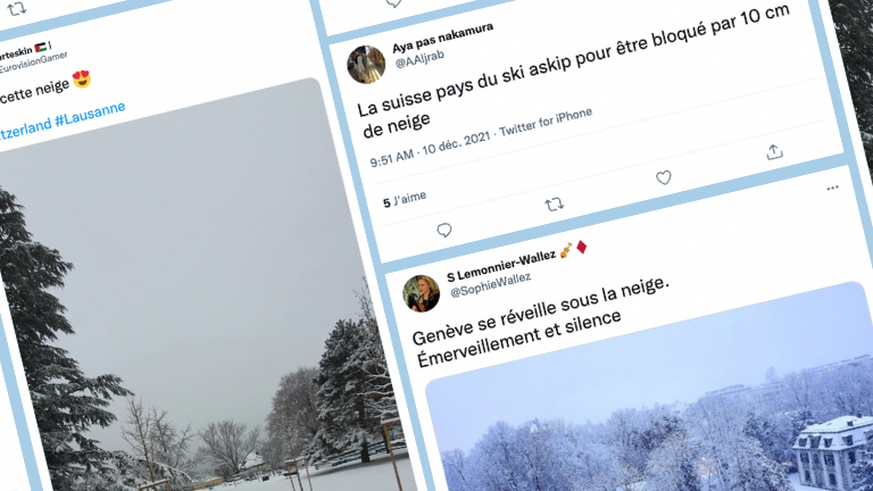Screen dimensions: 873x491
Task: Click the 'S Lemonnier-Wallez' display name
Action: click(x=501, y=266)
